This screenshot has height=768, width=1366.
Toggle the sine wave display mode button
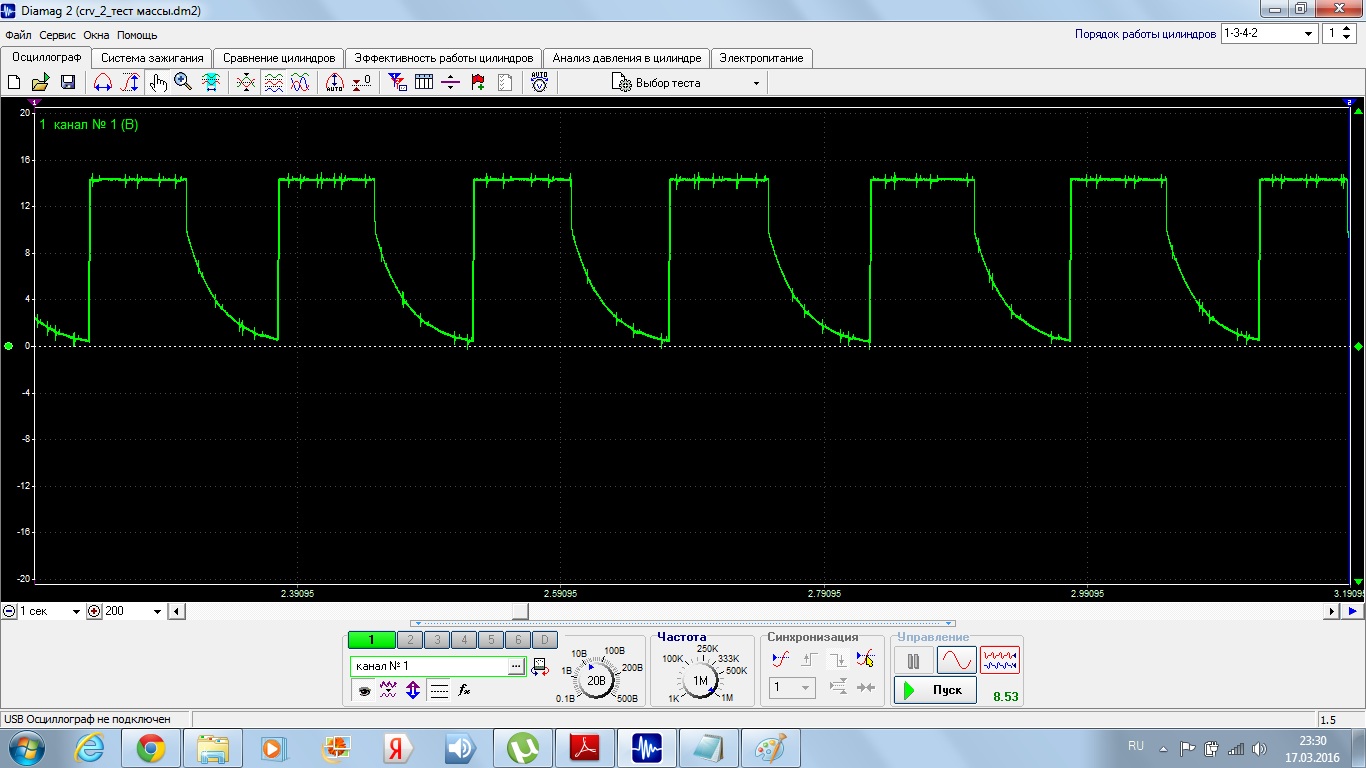click(x=956, y=660)
